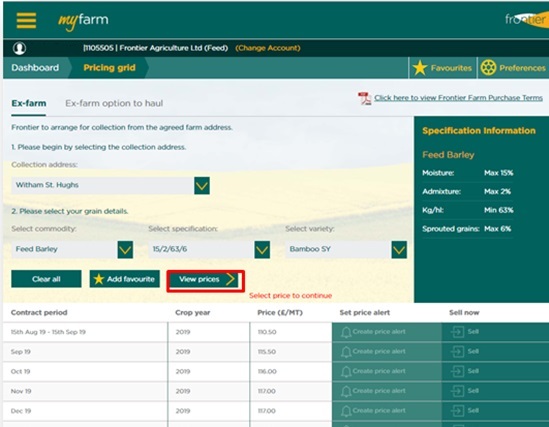Click the Moisture Max 15% row
This screenshot has width=549, height=427.
[467, 173]
